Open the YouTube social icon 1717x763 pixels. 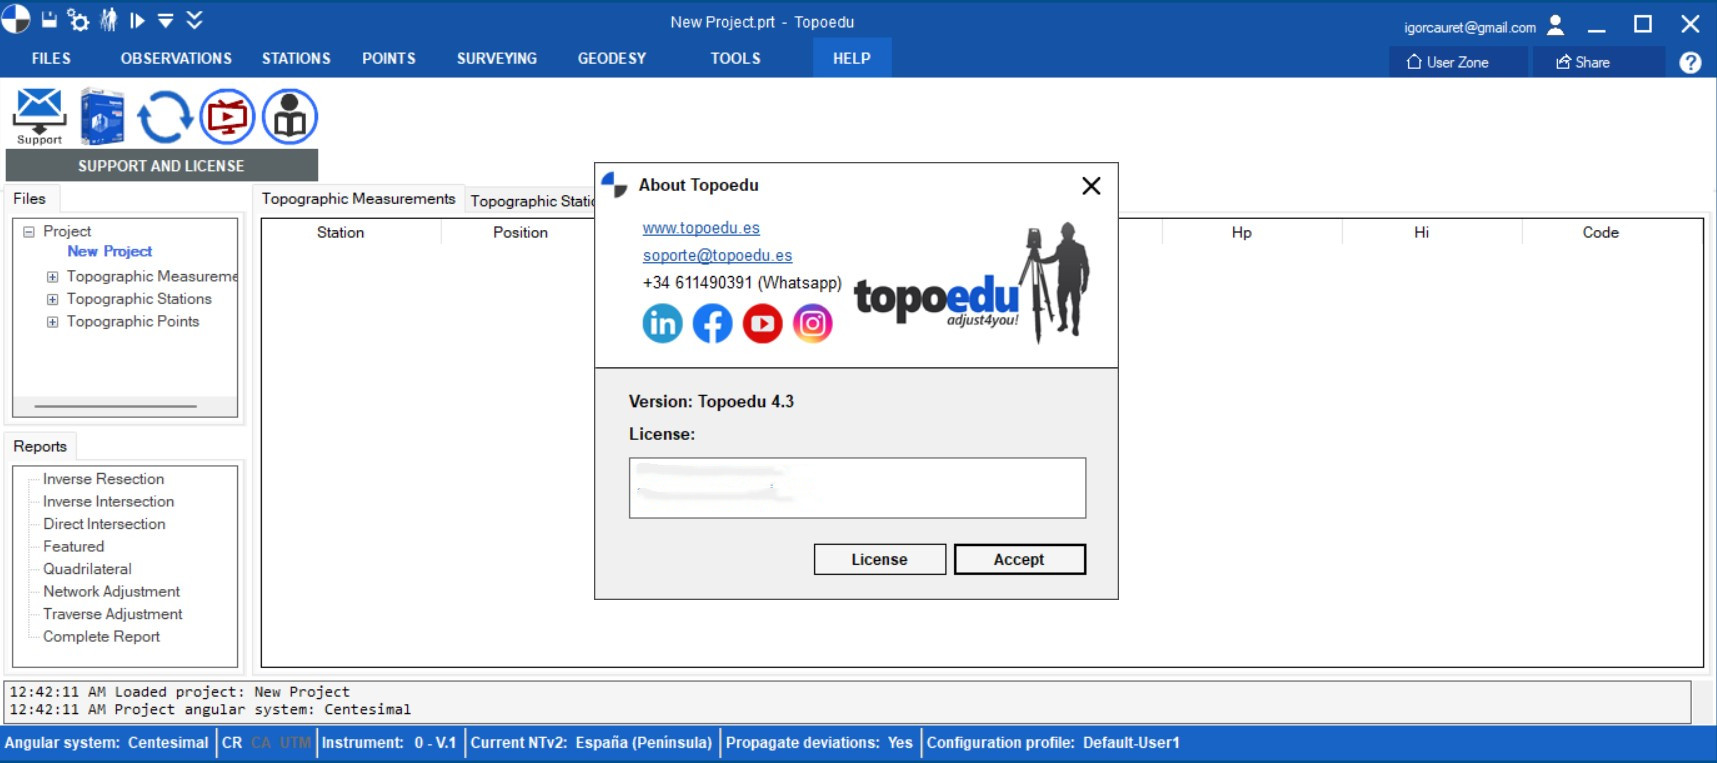pos(762,323)
